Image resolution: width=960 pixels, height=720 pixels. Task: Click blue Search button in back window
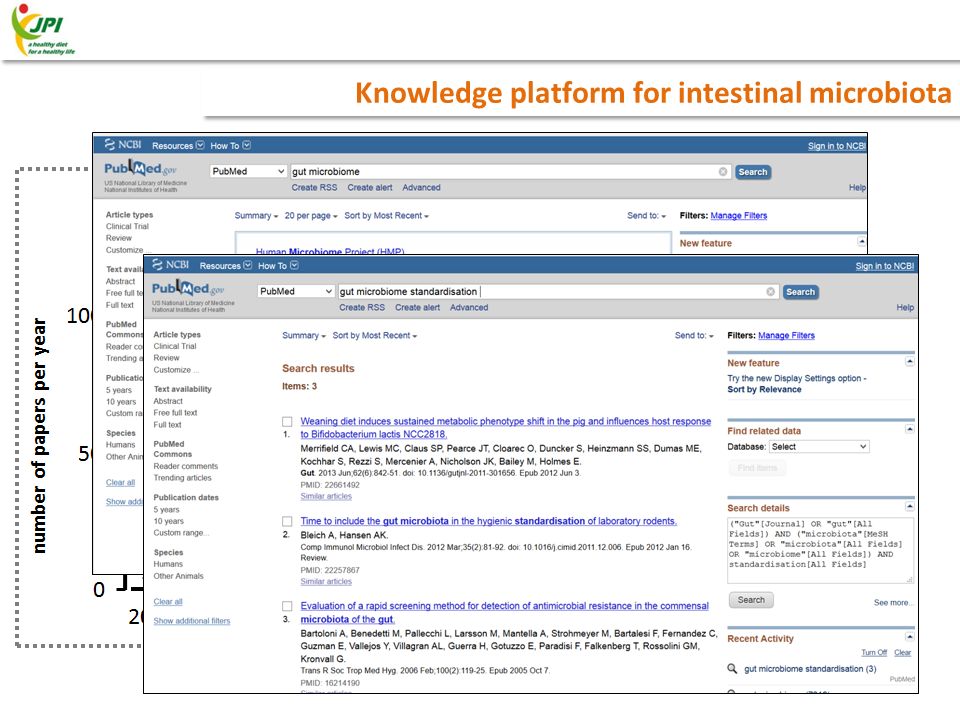click(752, 172)
